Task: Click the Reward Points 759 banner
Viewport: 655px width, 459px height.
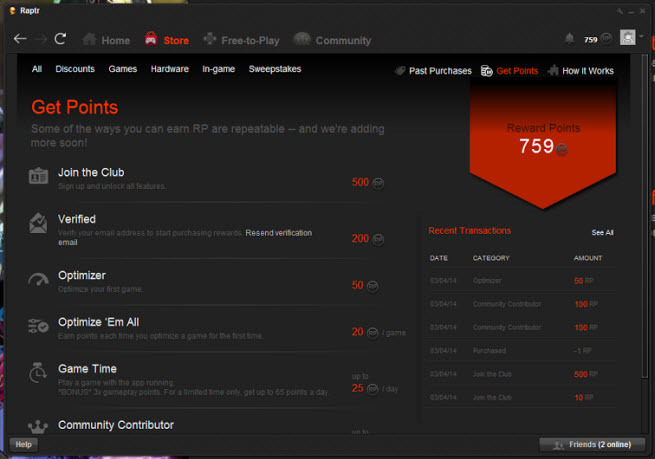Action: (543, 141)
